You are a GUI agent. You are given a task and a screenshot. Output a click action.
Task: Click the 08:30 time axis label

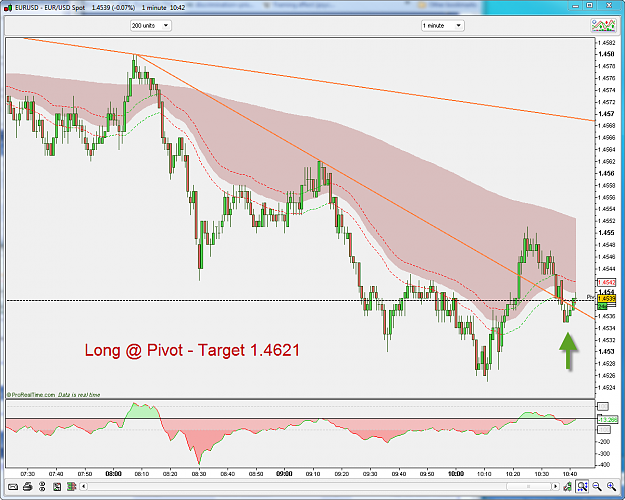pos(199,474)
